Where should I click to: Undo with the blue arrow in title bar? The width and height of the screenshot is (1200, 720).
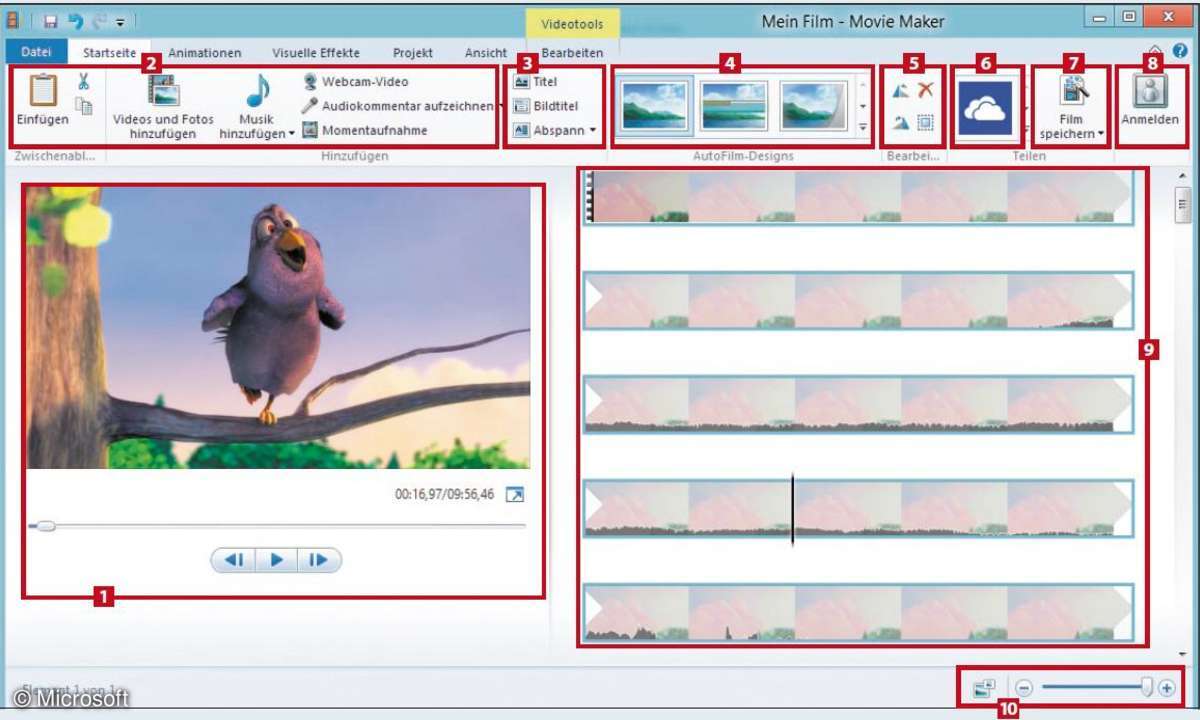[75, 20]
